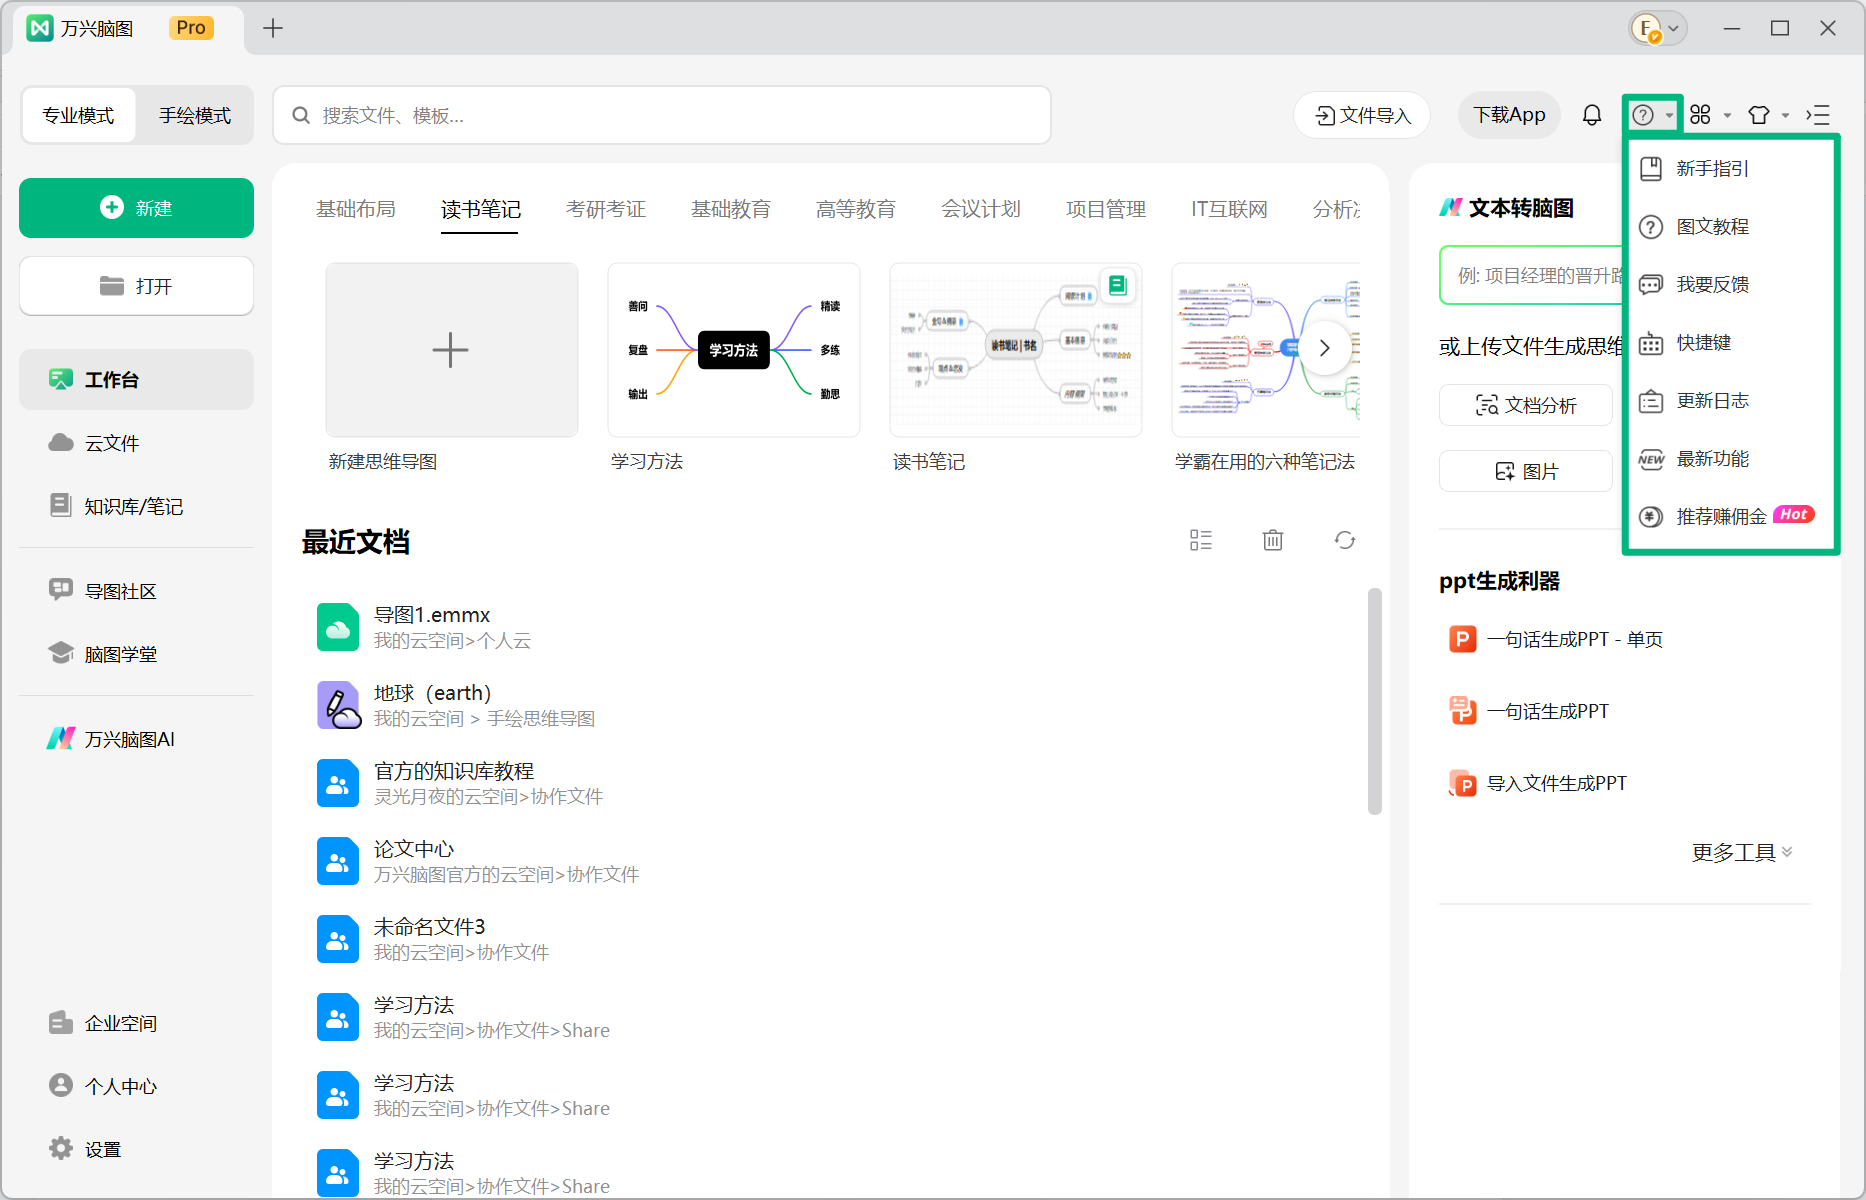Click the 文档分析 button
The width and height of the screenshot is (1866, 1200).
[1526, 405]
